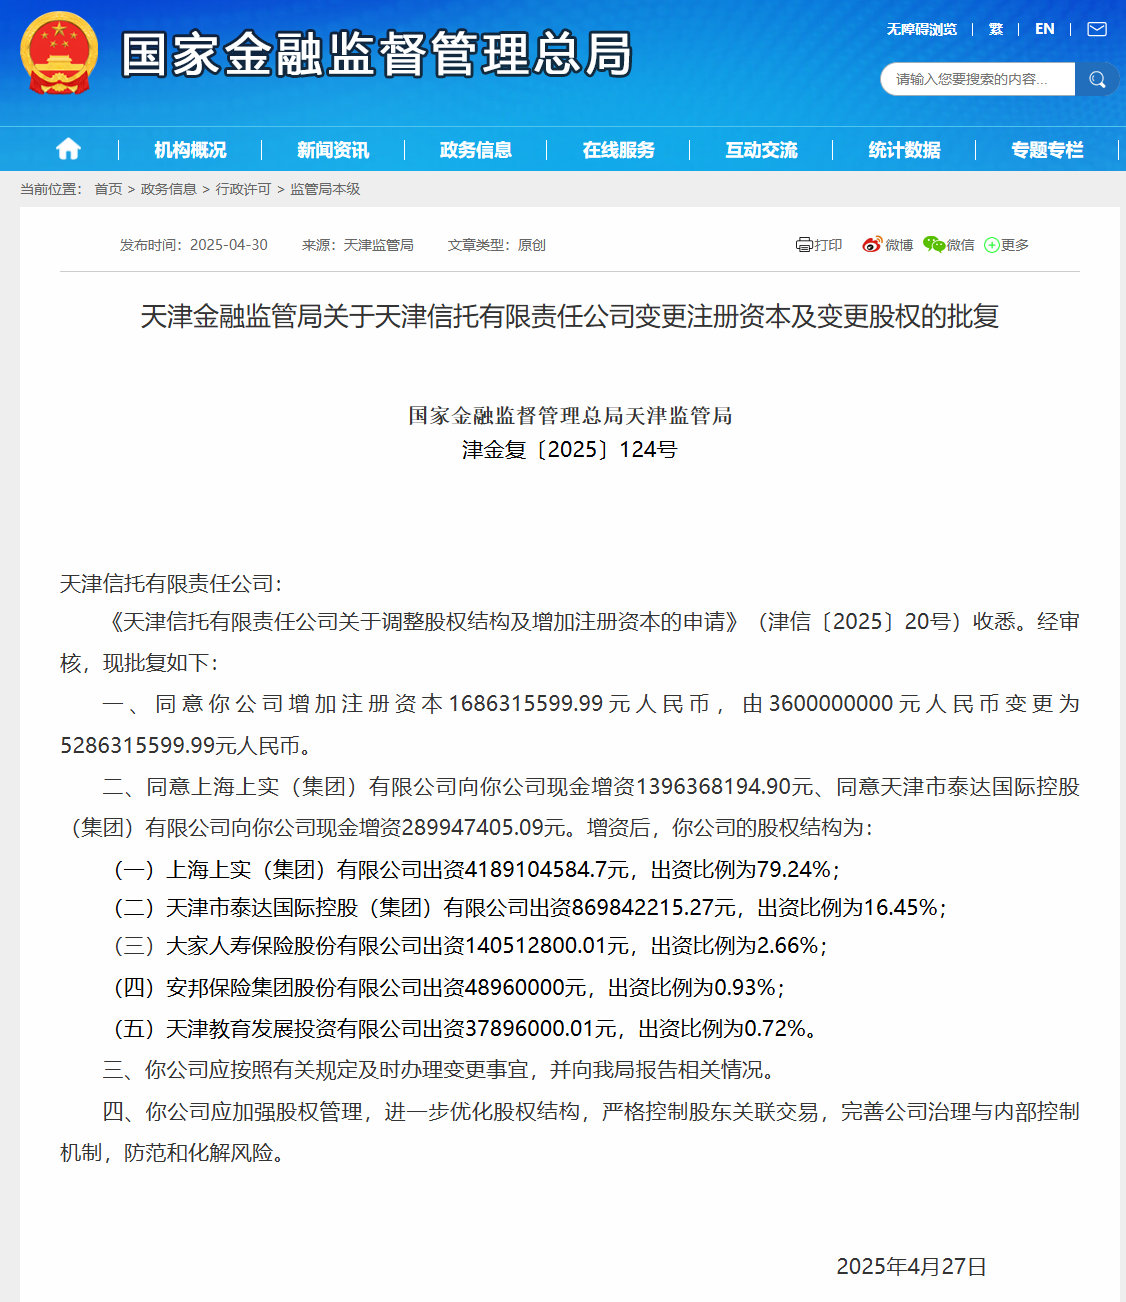
Task: Click salutation 天津信托有限责任公司：
Action: (x=171, y=584)
